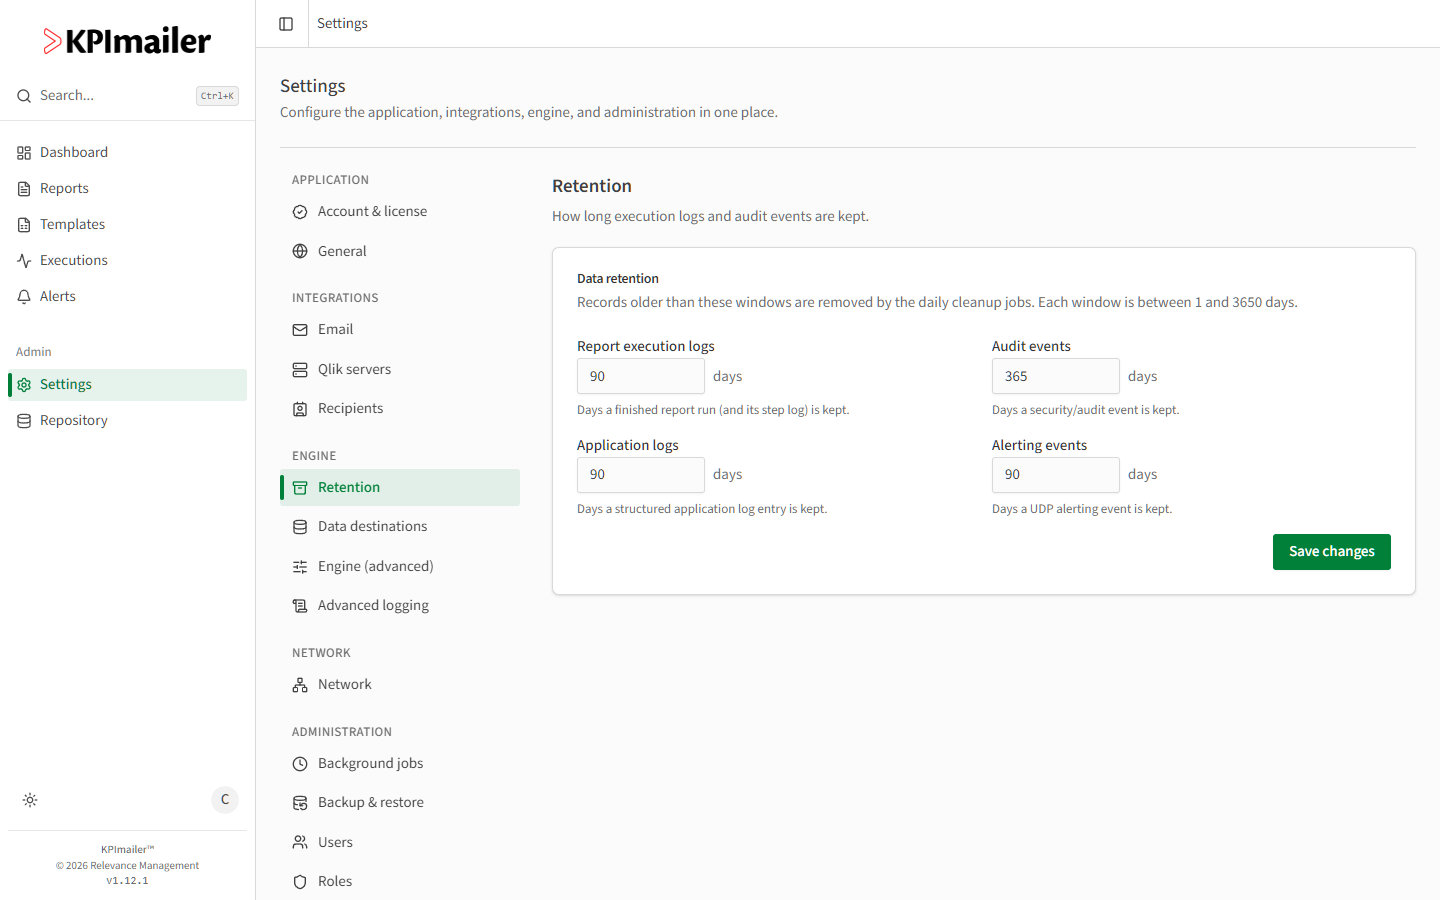The image size is (1440, 900).
Task: Open Roles administration section
Action: [x=400, y=882]
